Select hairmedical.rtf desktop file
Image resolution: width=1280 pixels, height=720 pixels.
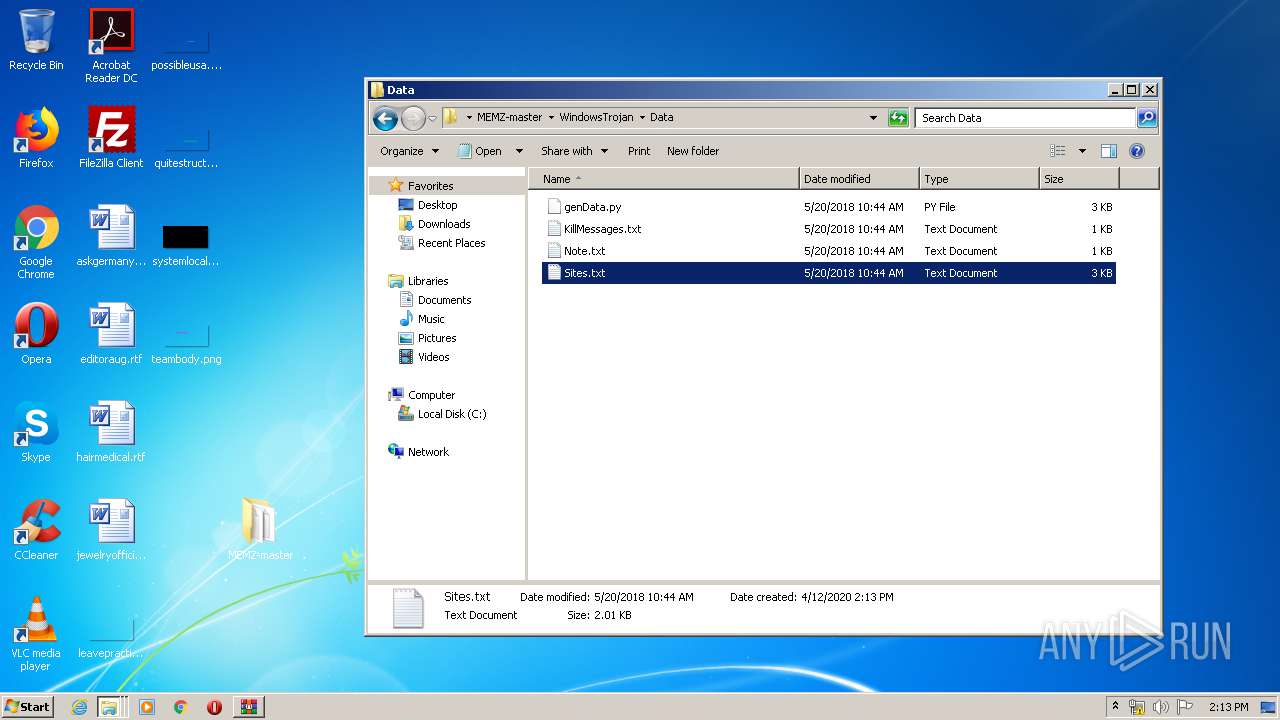111,432
